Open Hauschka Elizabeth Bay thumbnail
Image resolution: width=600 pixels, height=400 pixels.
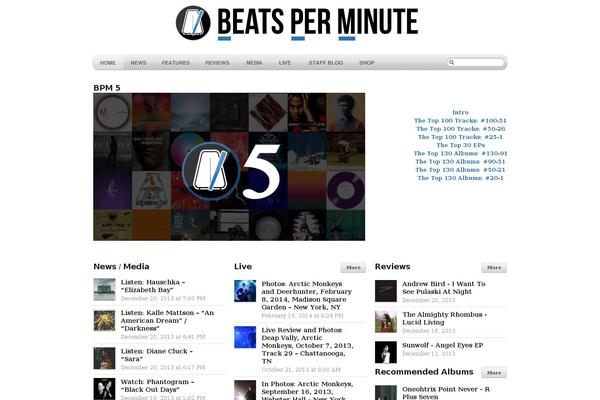[104, 289]
